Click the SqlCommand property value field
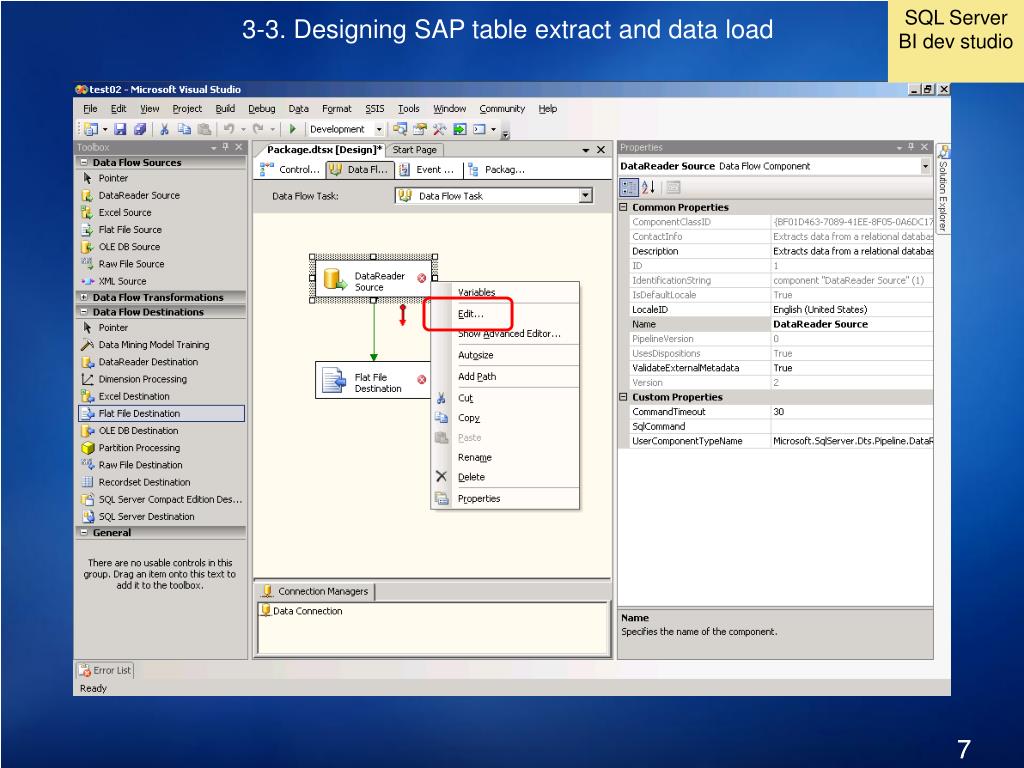This screenshot has height=768, width=1024. [852, 426]
